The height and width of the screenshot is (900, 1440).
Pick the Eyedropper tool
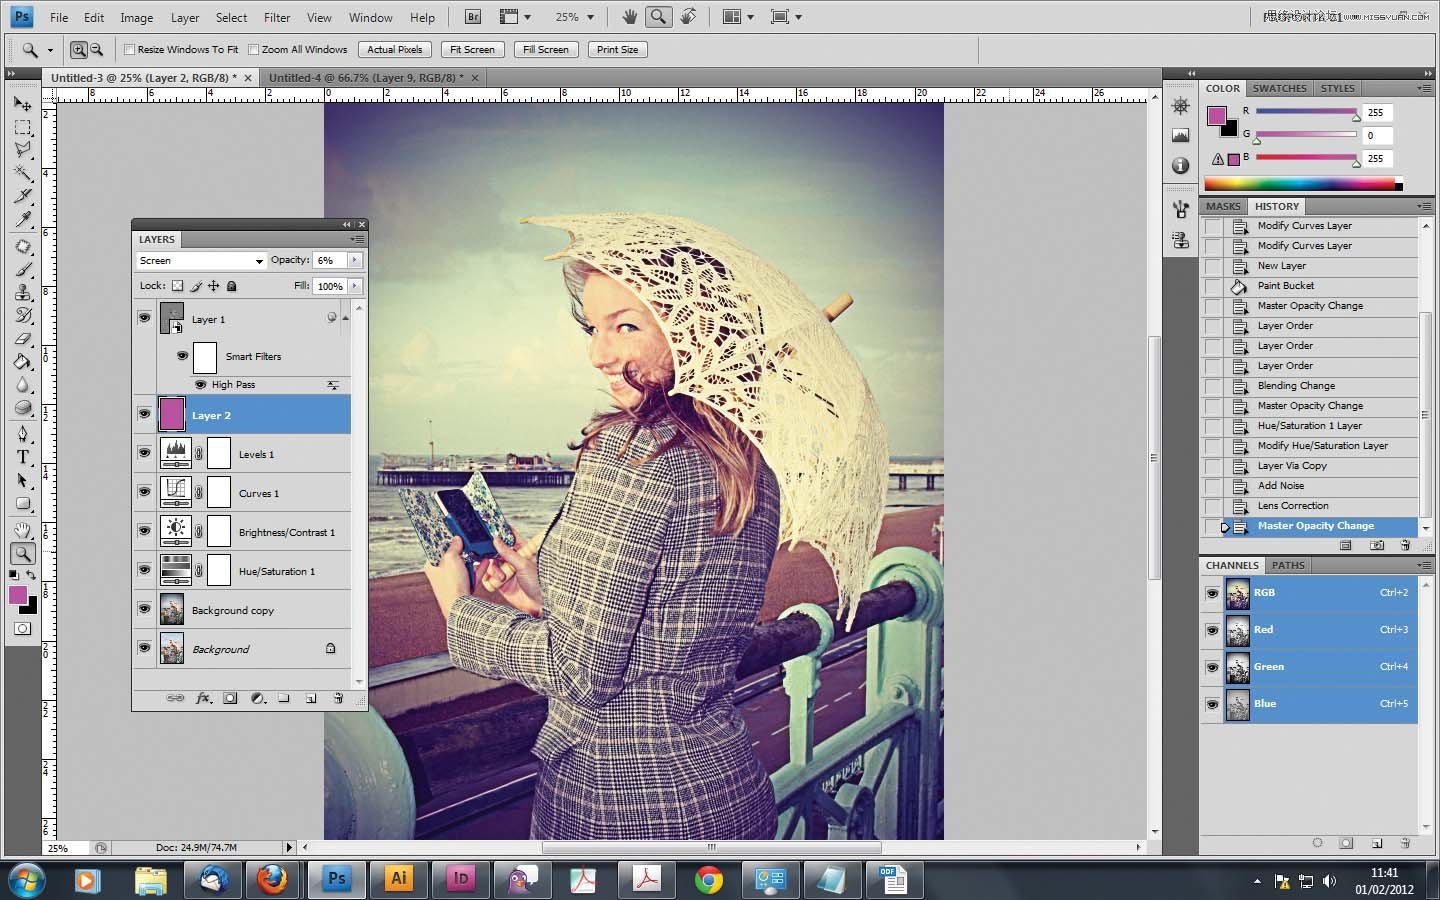tap(22, 220)
